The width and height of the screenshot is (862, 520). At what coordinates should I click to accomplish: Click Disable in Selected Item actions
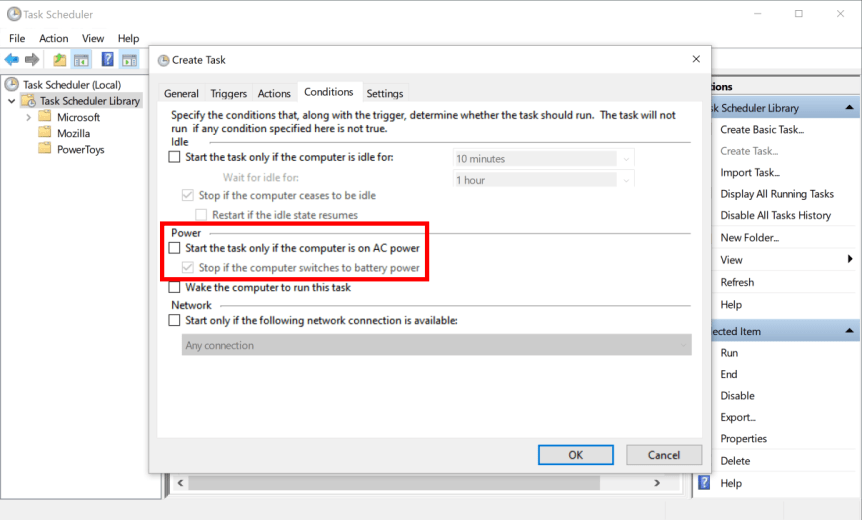point(737,396)
